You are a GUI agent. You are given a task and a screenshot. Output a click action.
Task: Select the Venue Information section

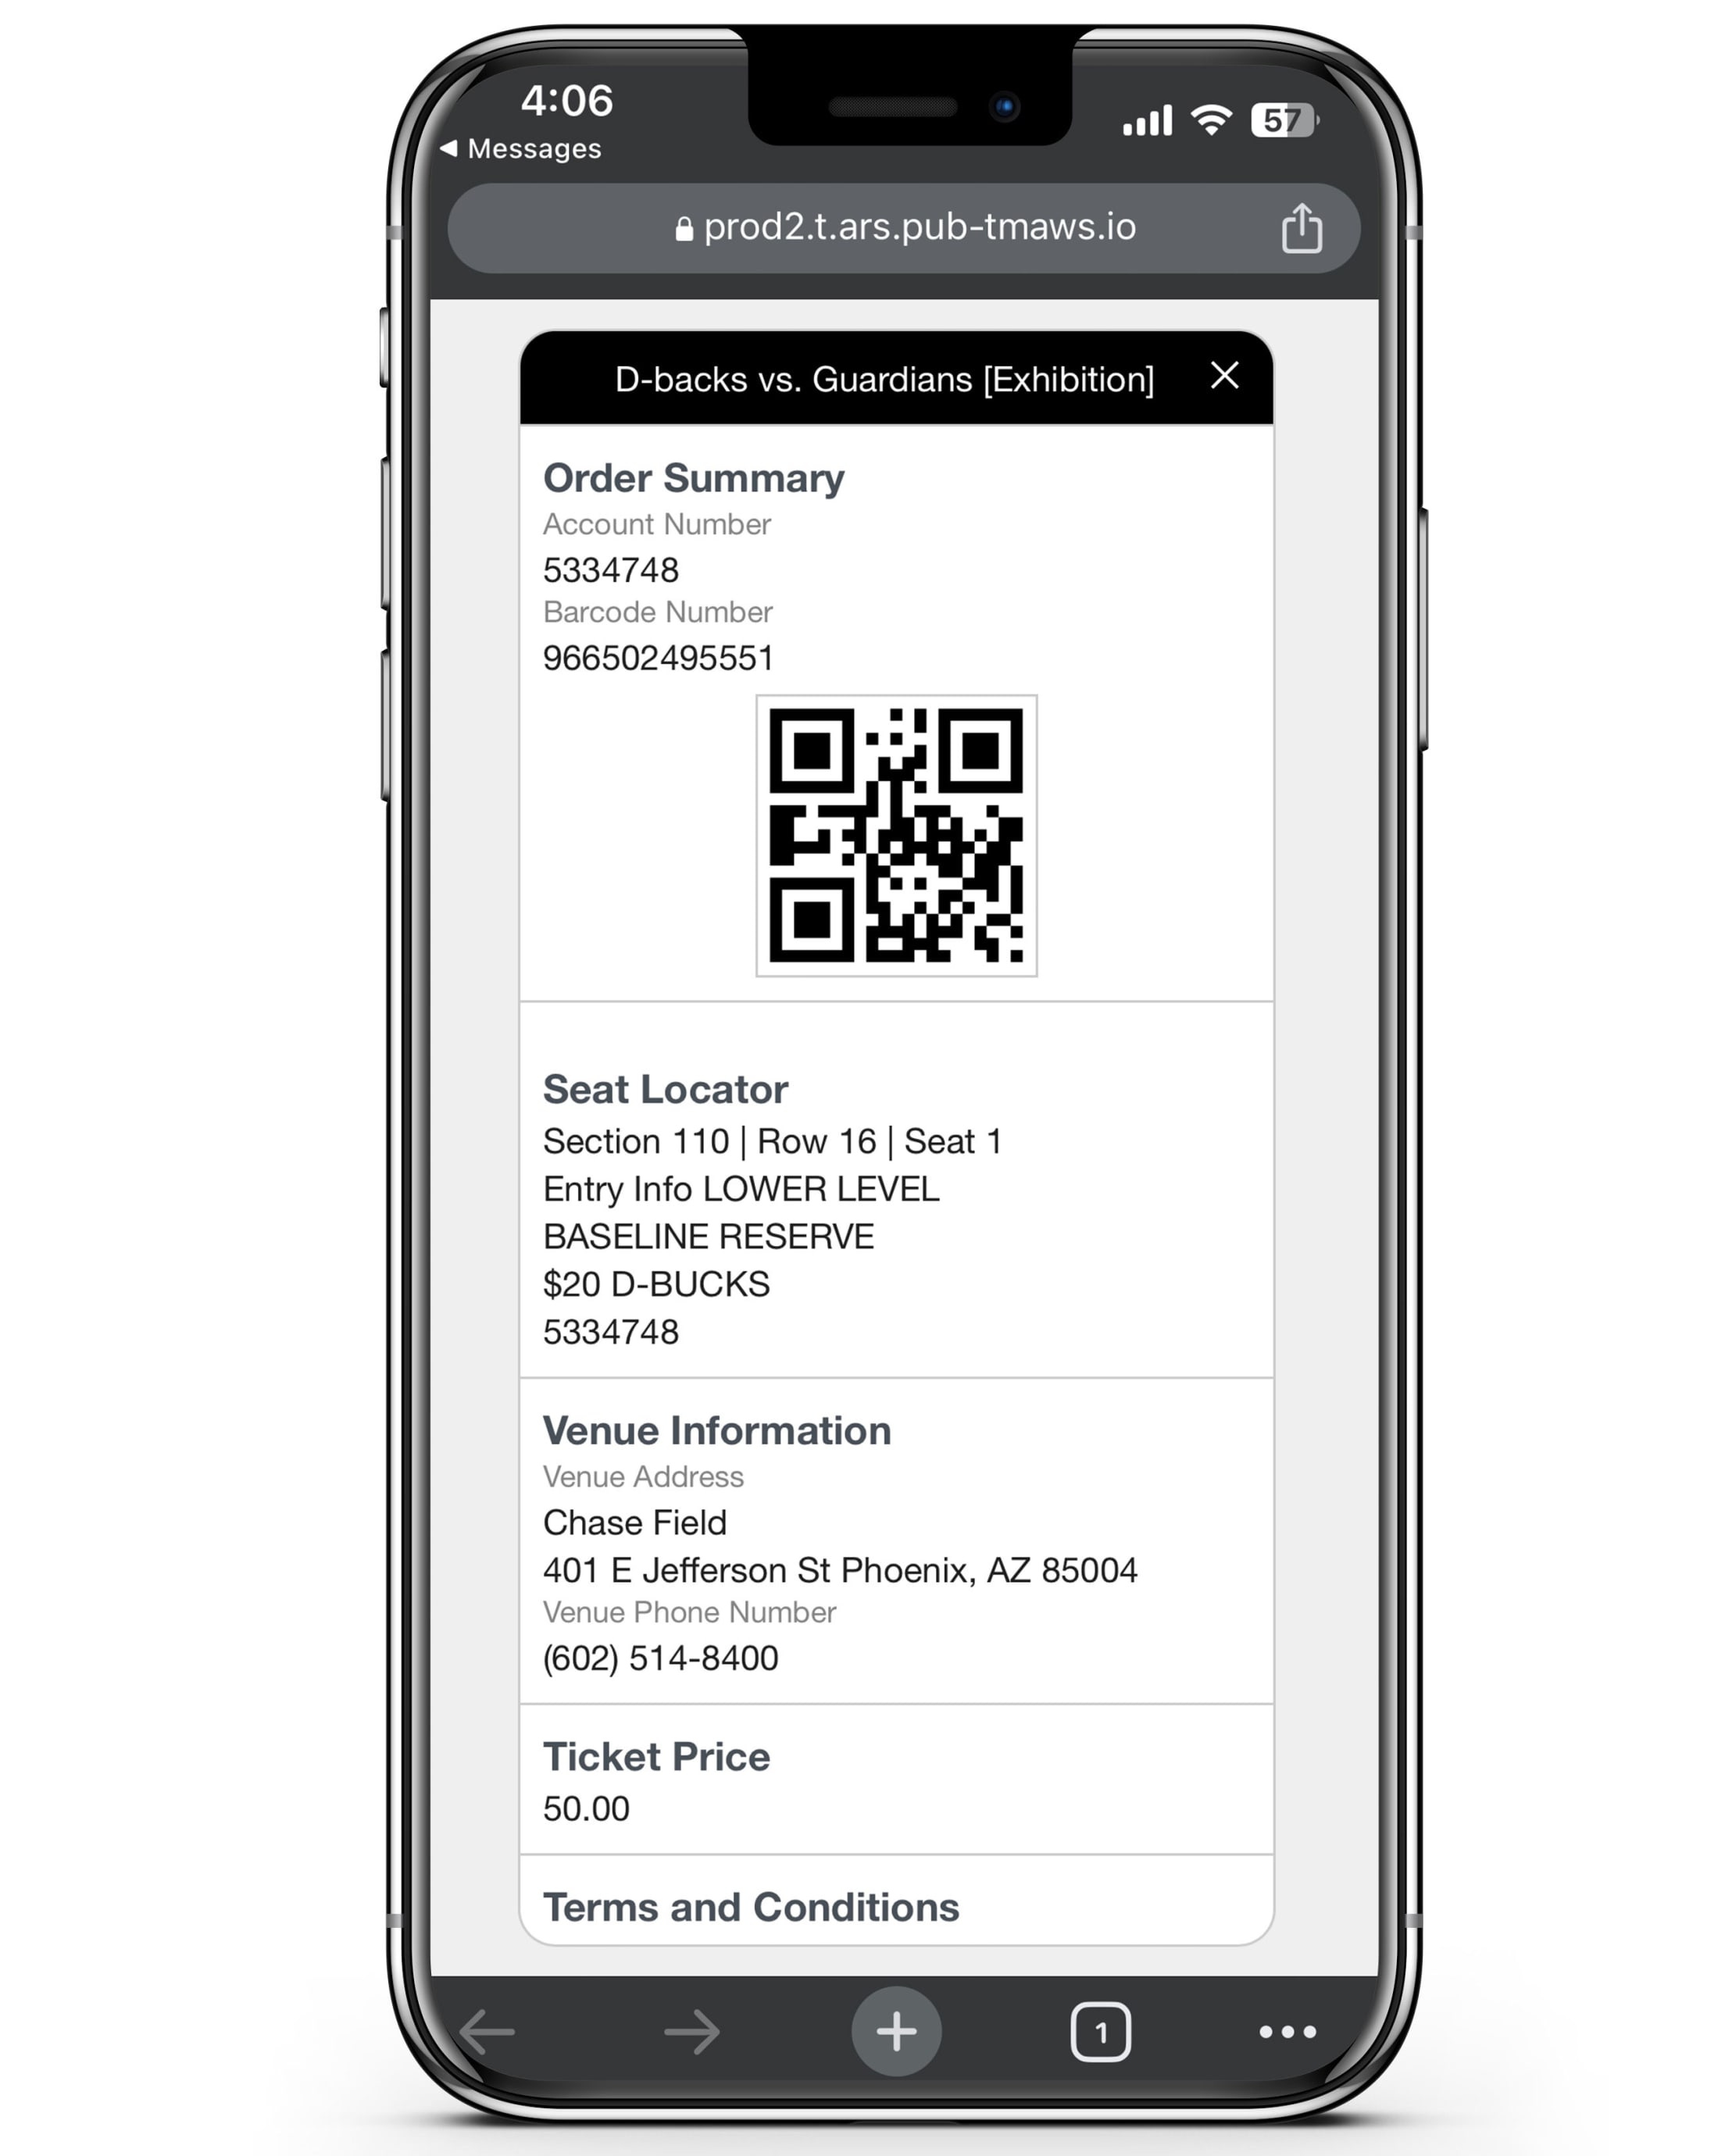click(x=896, y=1551)
